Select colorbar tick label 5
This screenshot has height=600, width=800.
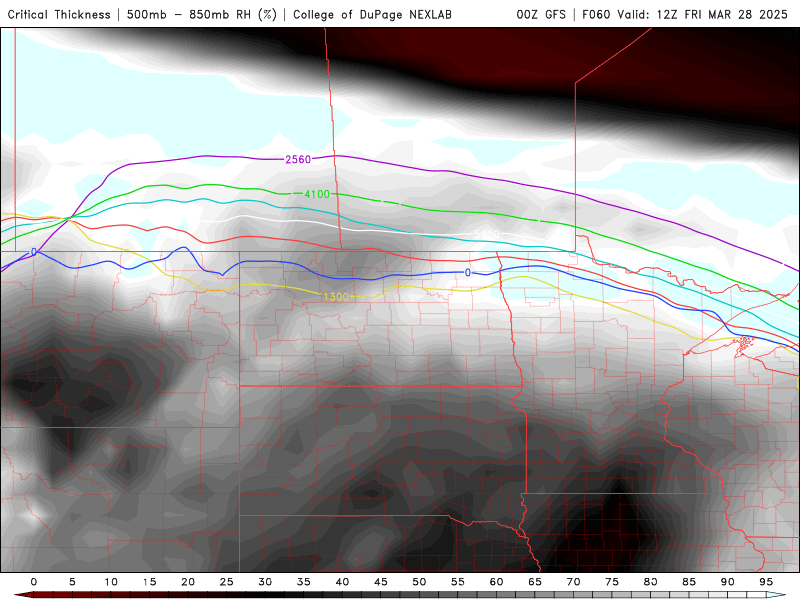72,582
